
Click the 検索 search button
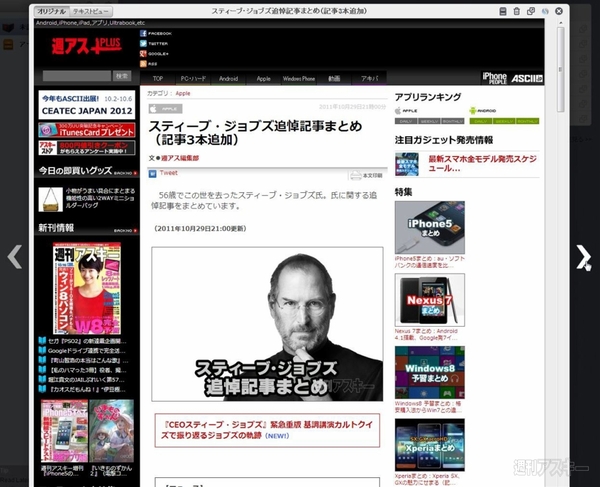tap(122, 76)
